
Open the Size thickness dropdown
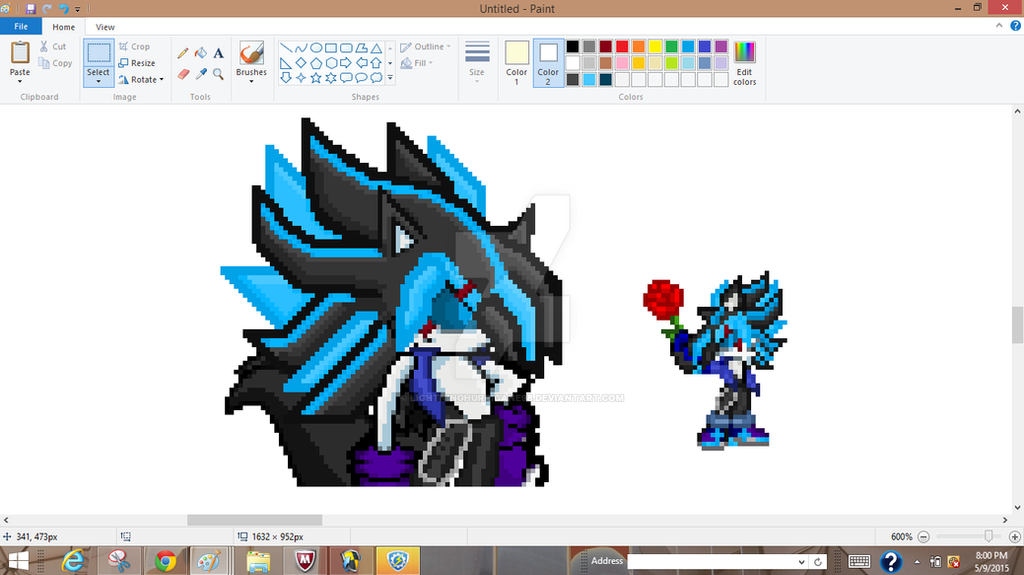pyautogui.click(x=477, y=63)
